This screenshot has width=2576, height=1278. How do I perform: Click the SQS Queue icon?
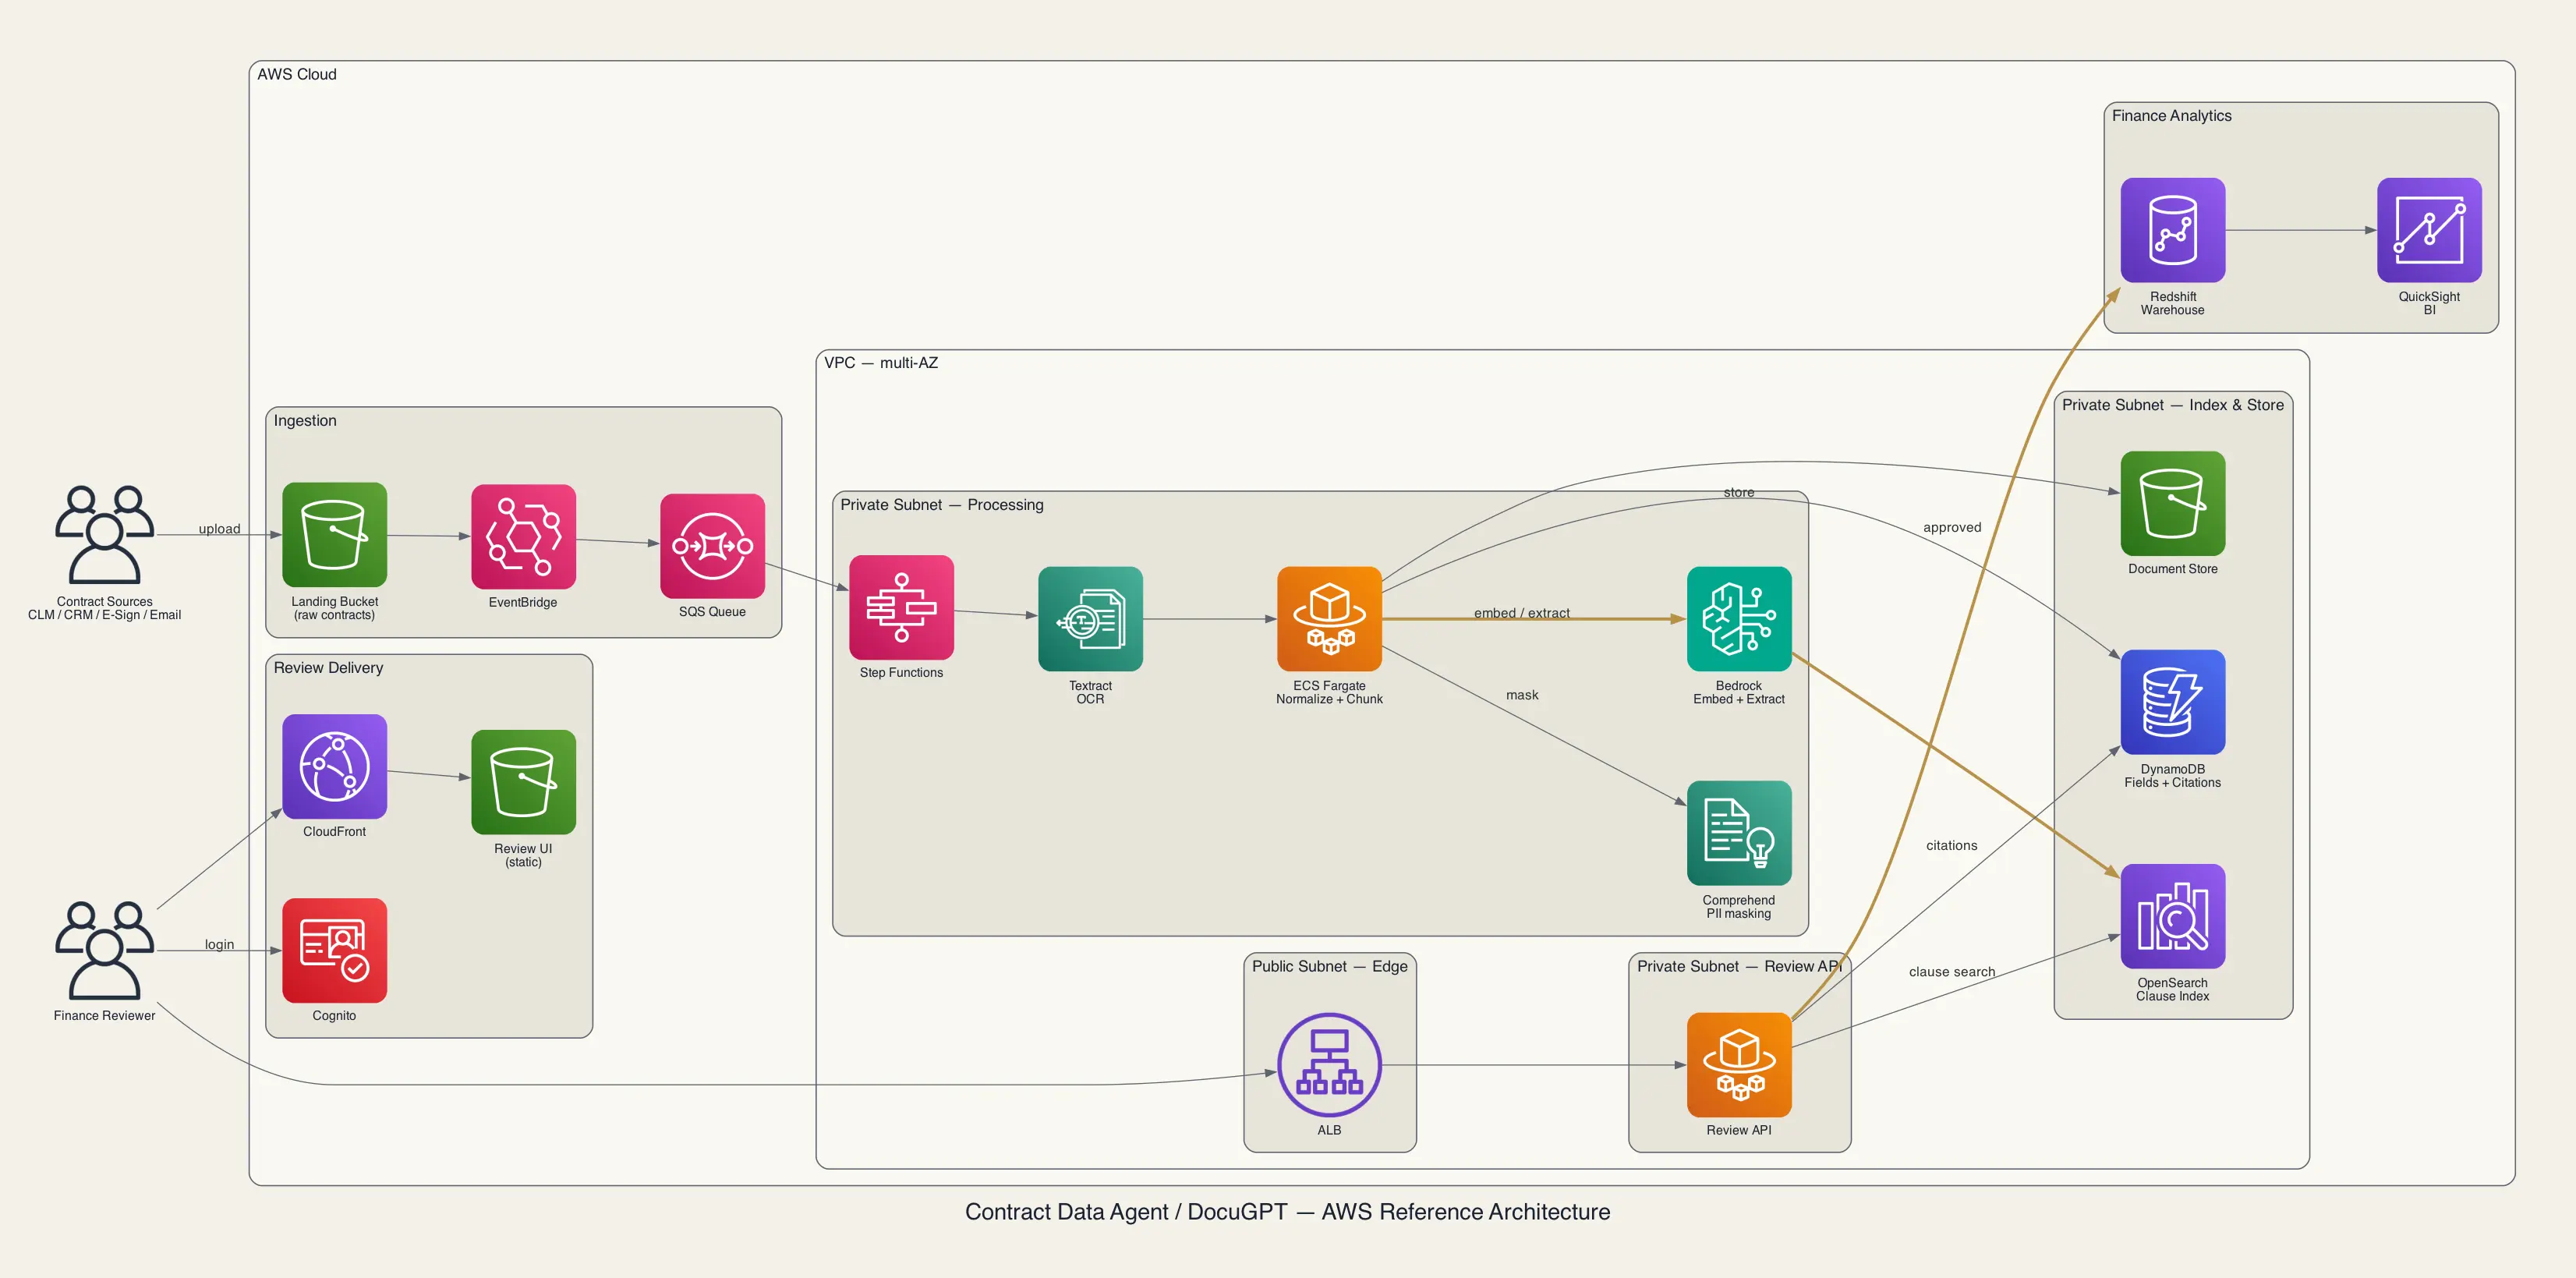712,546
